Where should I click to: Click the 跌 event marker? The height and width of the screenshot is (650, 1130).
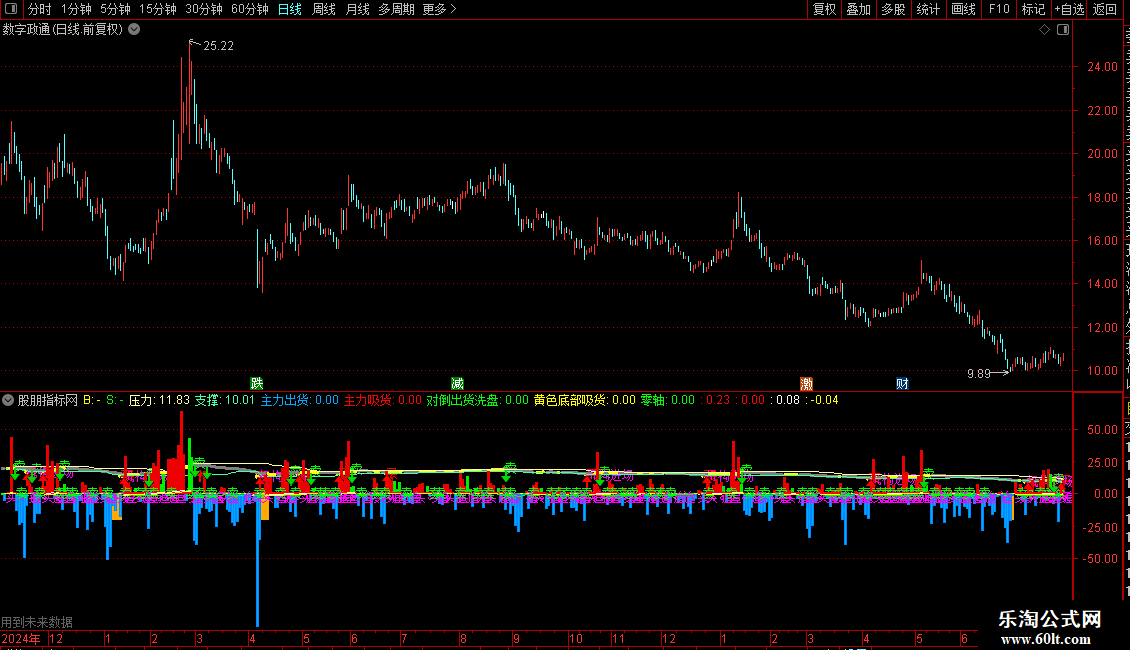click(257, 383)
